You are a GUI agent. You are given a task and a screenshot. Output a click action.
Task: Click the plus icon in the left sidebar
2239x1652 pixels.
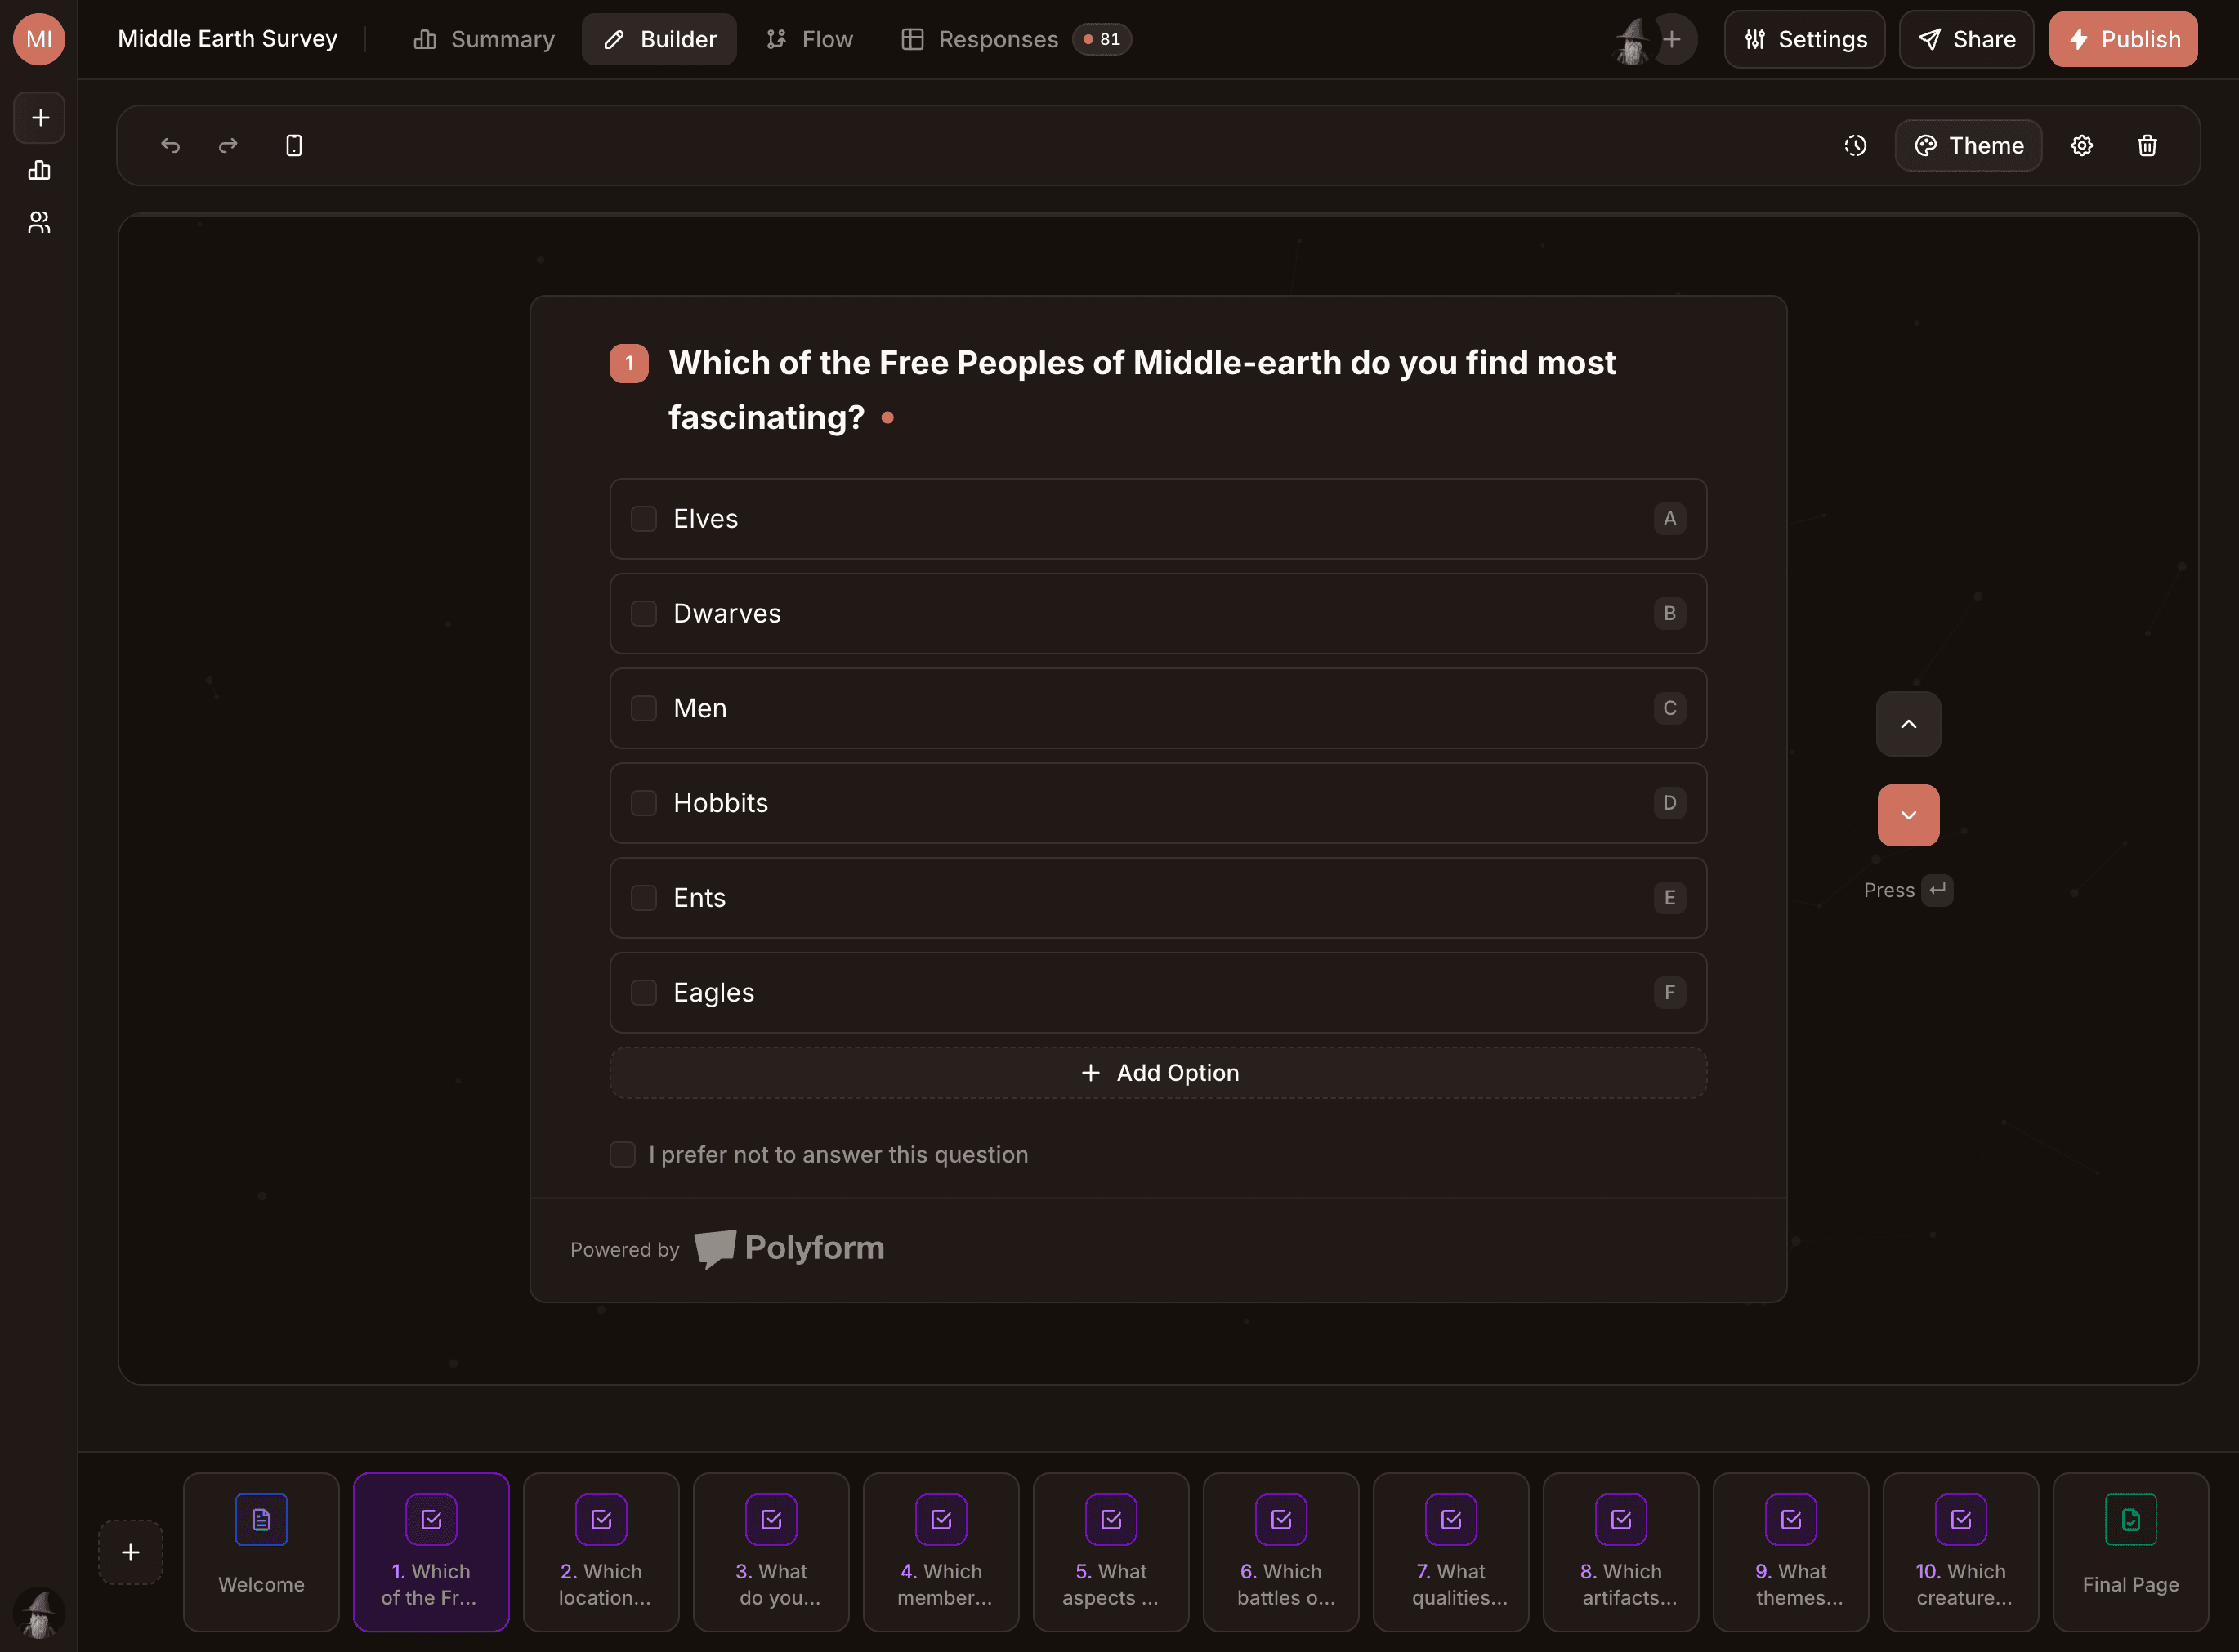click(x=39, y=117)
